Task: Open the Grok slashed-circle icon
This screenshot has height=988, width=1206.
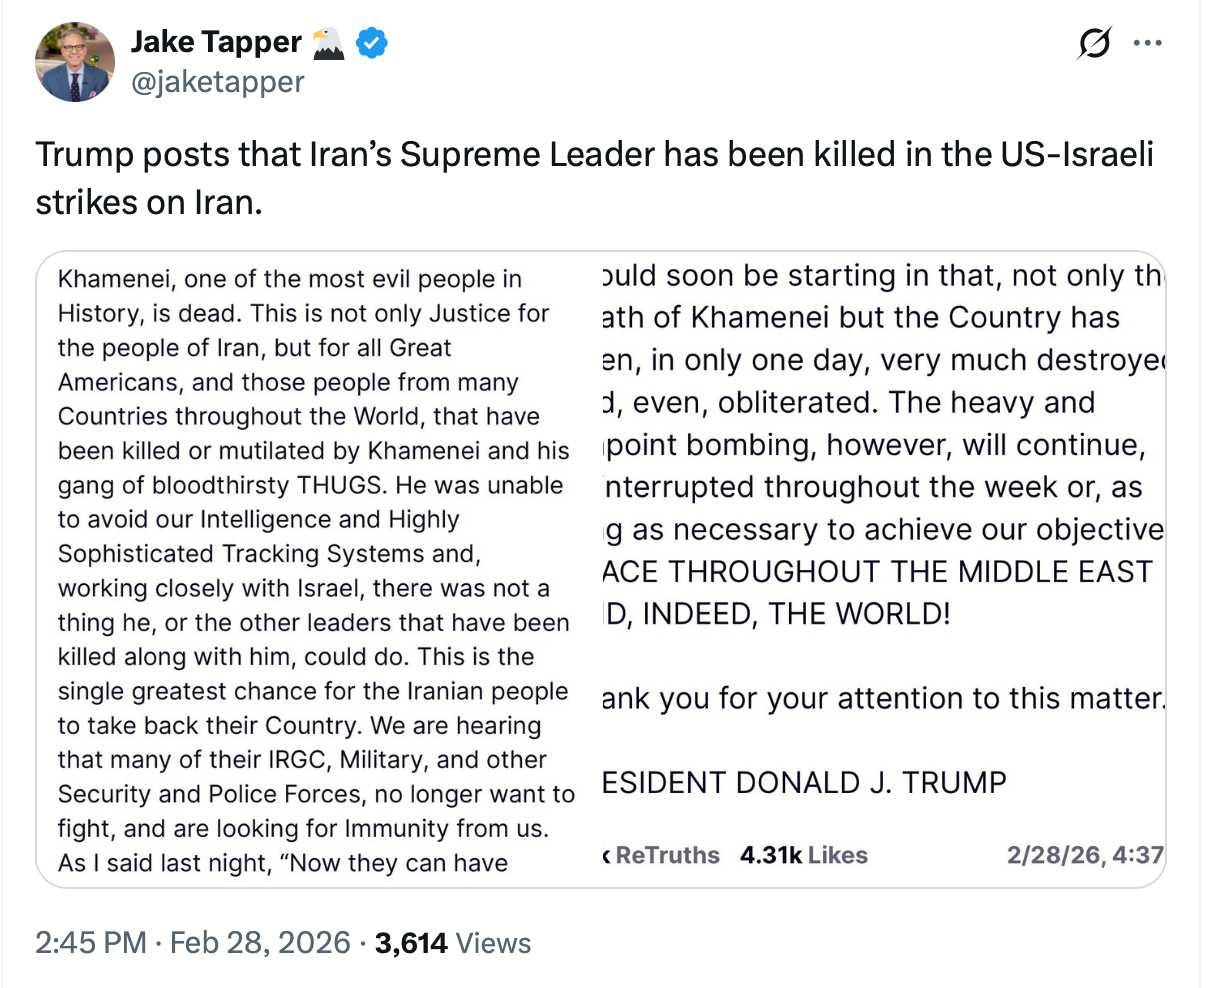Action: [1095, 44]
